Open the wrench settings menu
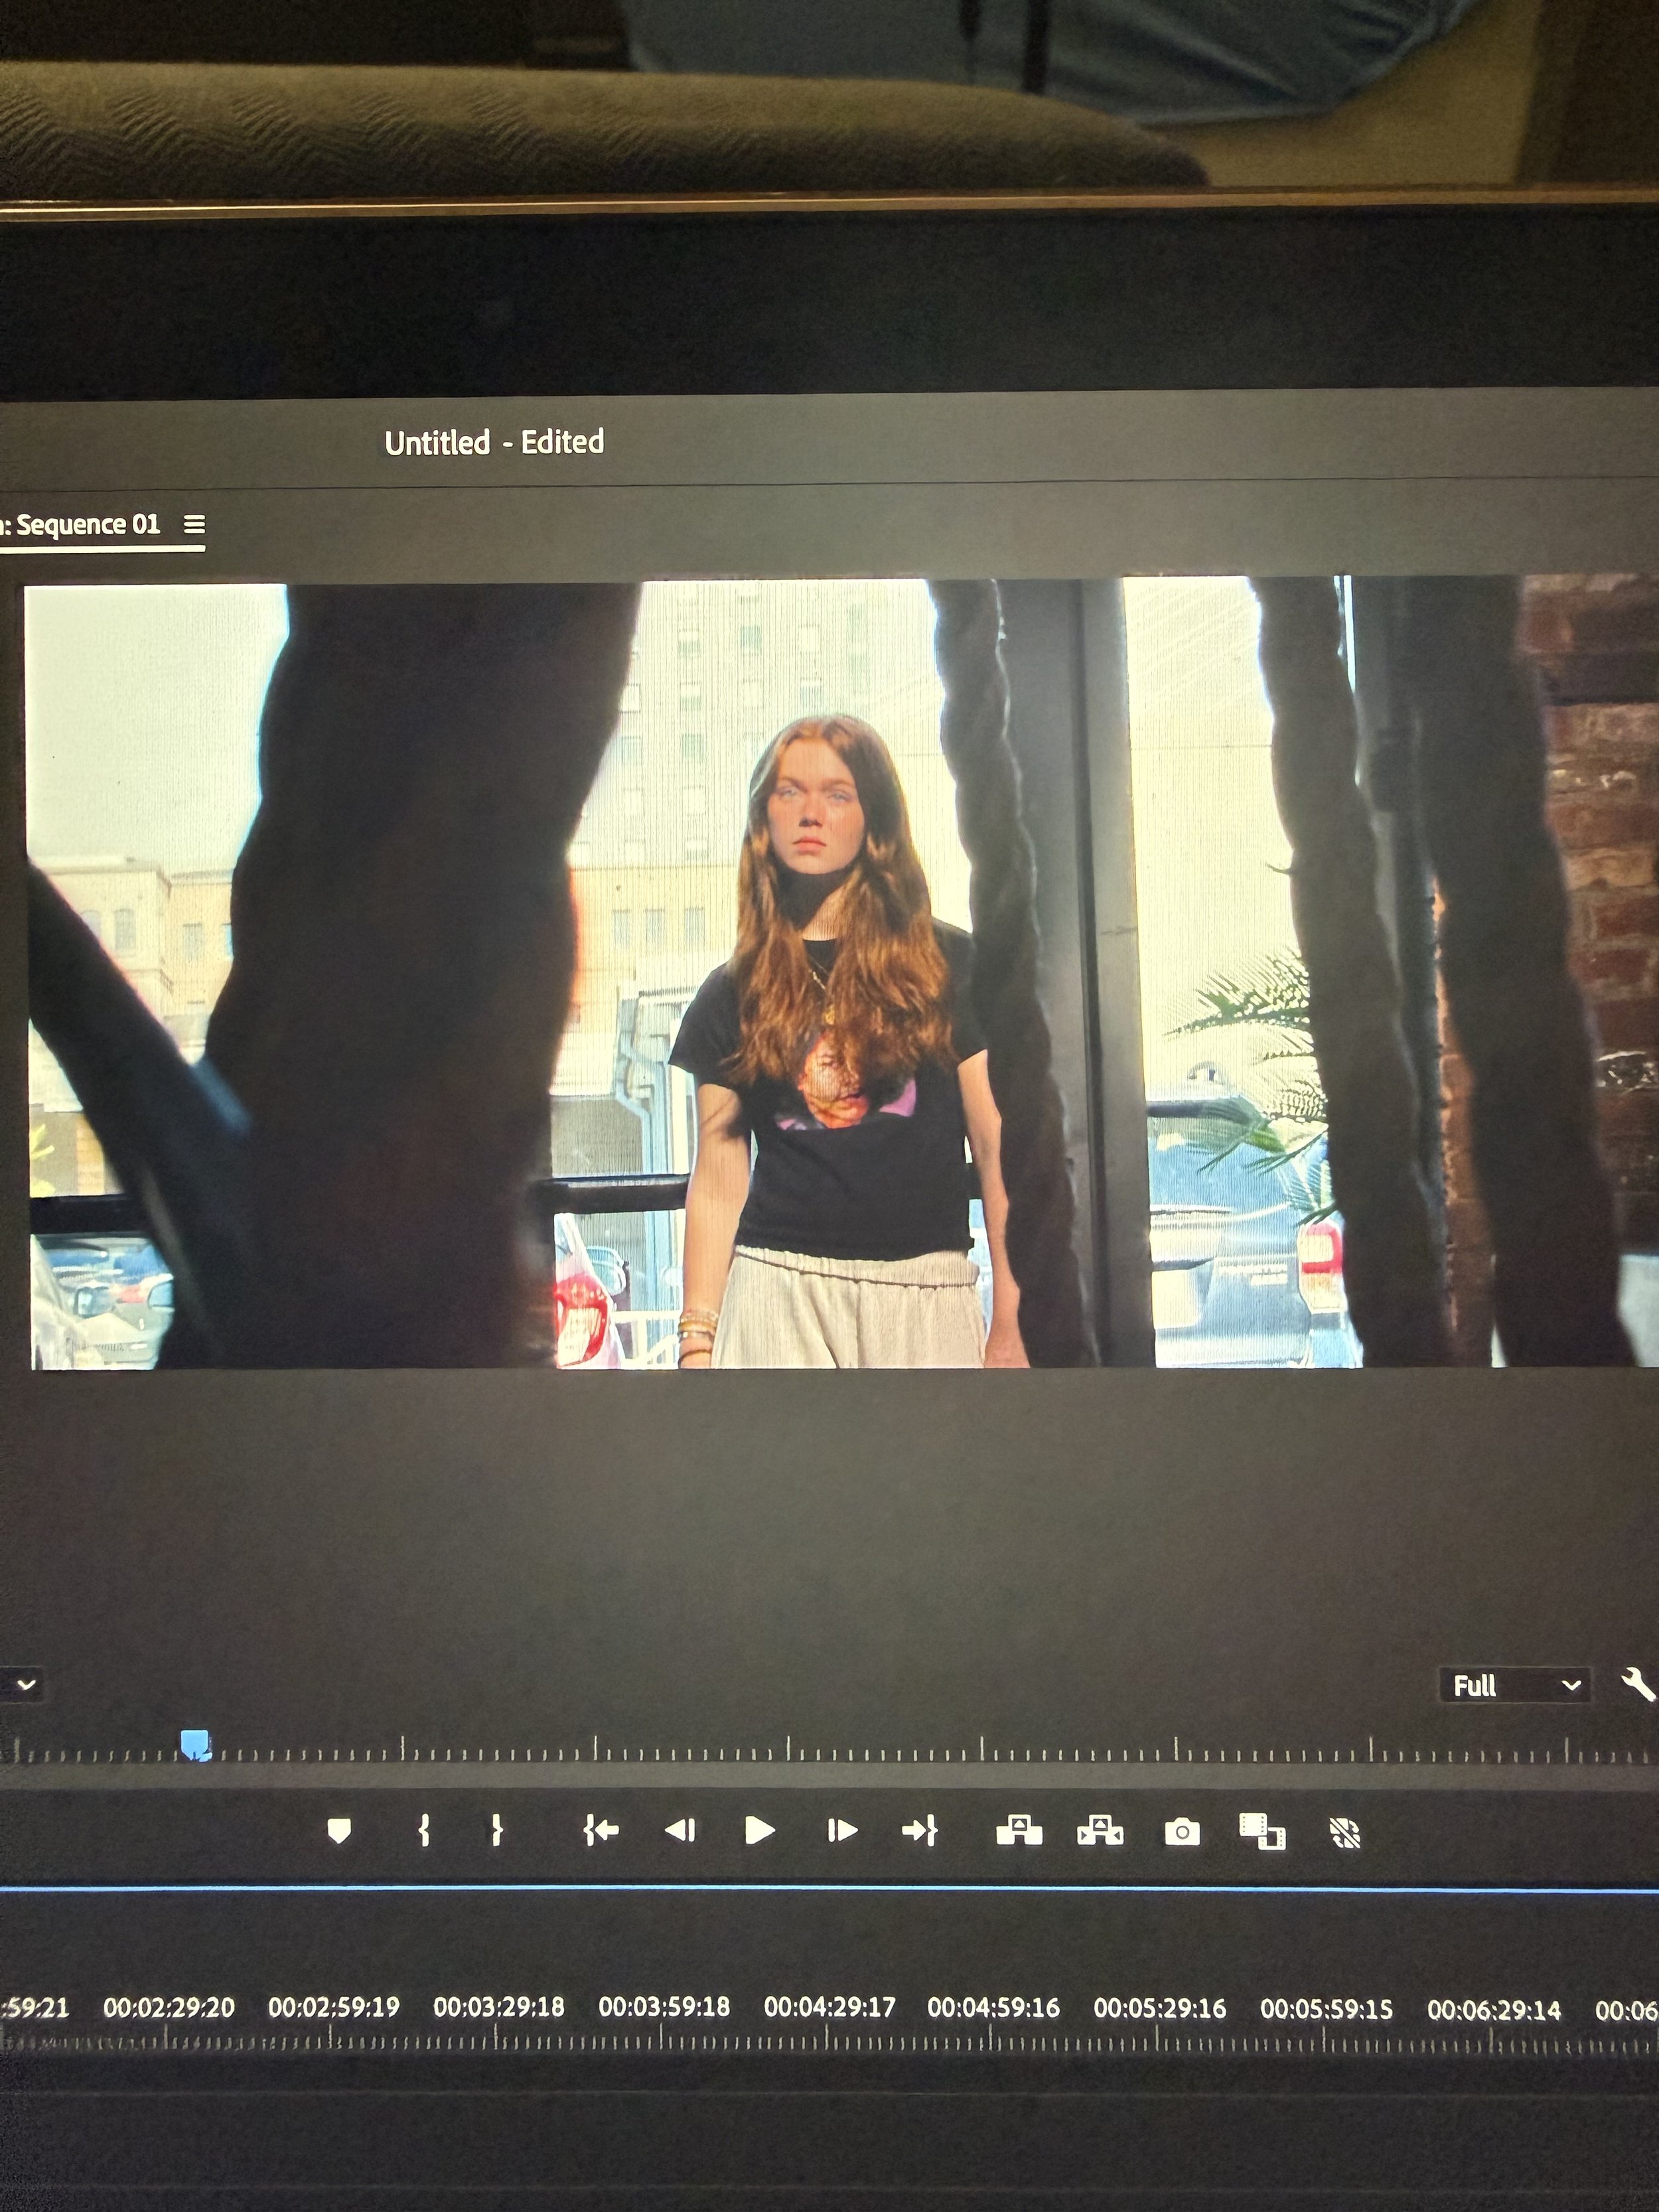 [1637, 1685]
